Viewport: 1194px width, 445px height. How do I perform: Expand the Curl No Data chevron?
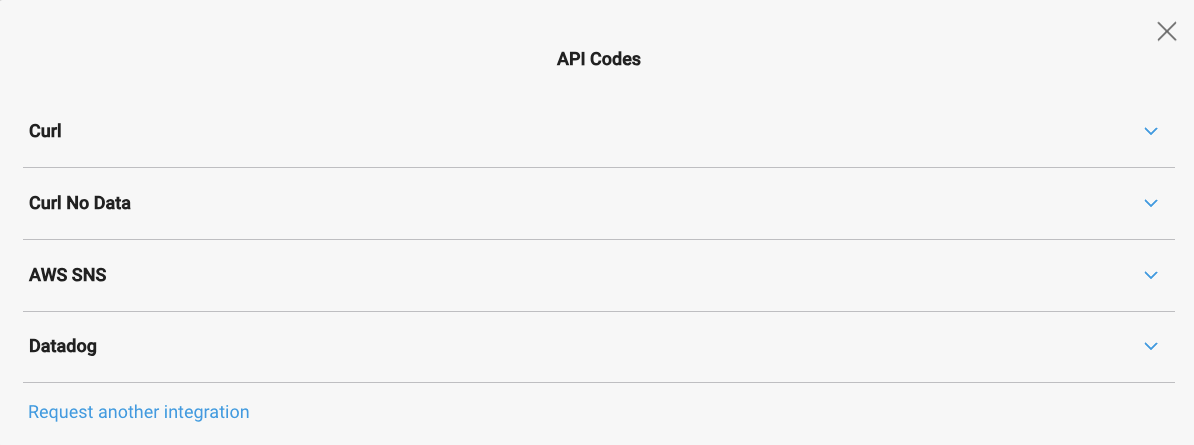click(1151, 203)
